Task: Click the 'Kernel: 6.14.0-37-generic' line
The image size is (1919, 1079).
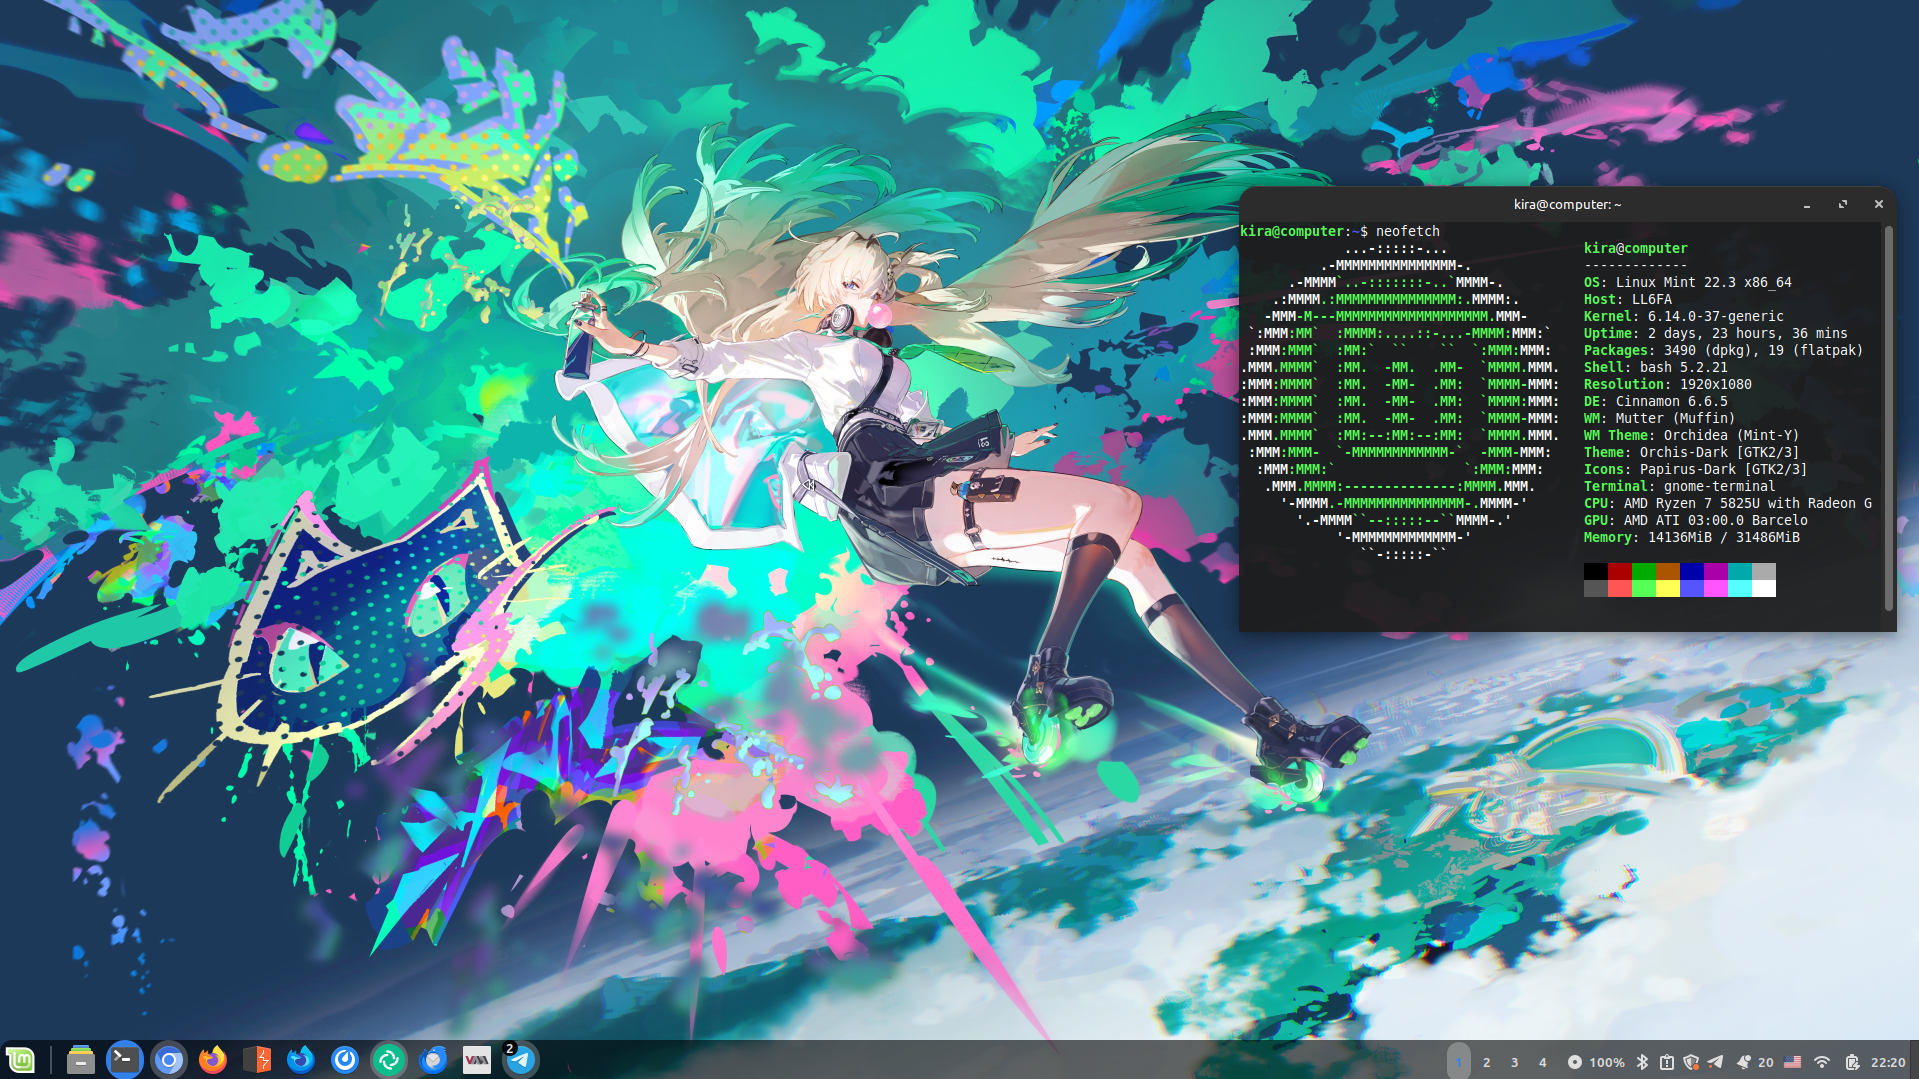Action: pyautogui.click(x=1684, y=316)
